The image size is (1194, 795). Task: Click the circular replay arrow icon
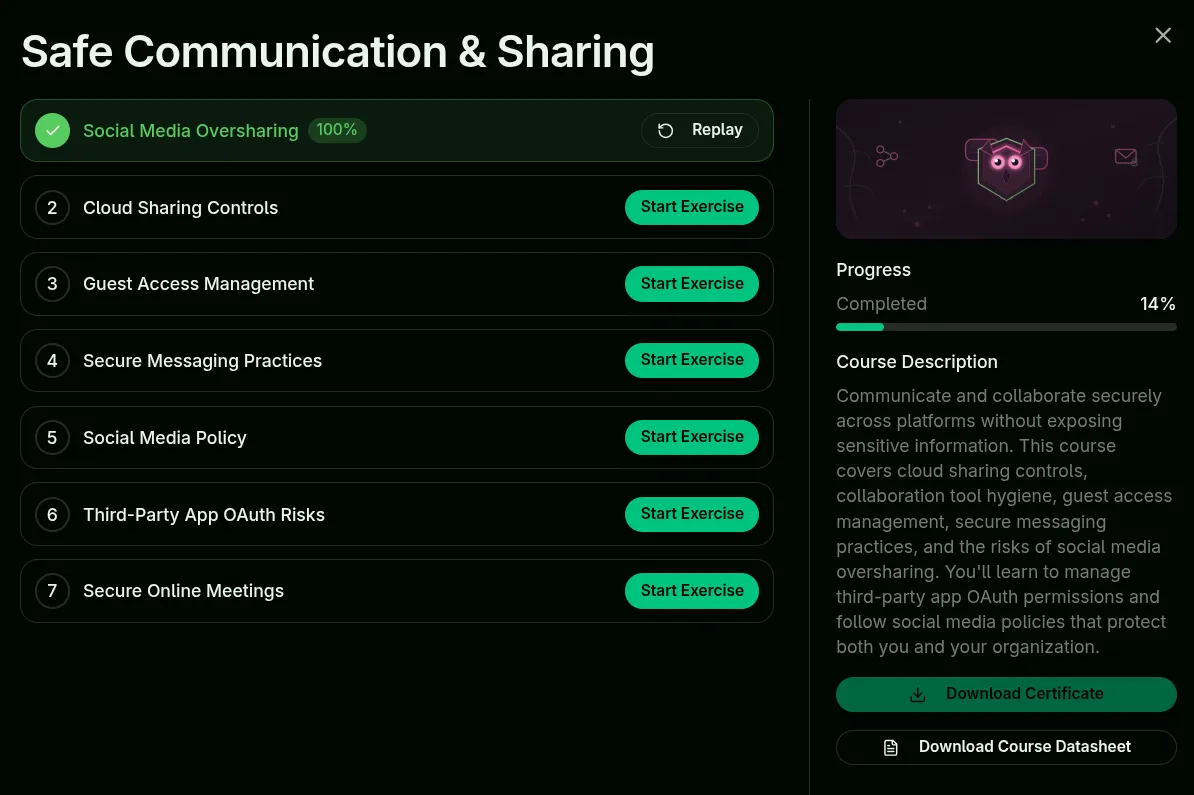[x=666, y=130]
